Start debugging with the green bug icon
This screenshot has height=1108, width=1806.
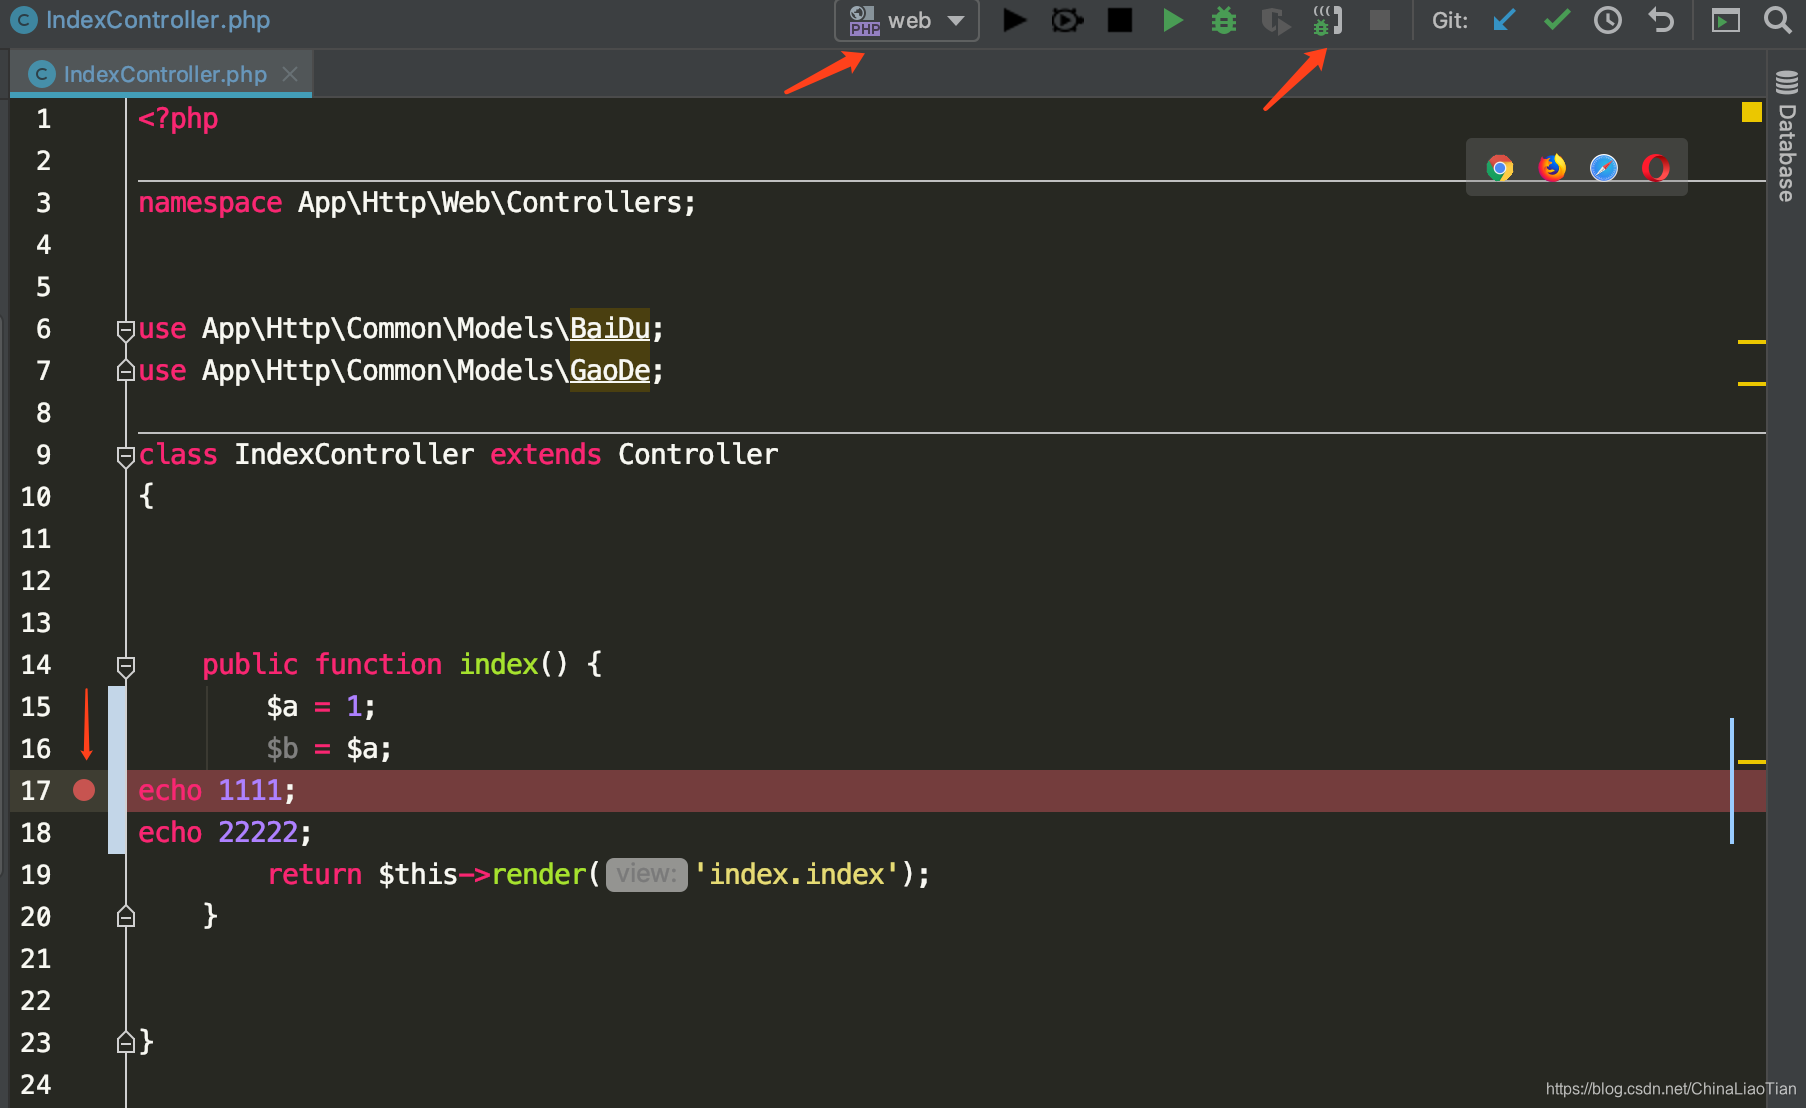click(x=1224, y=19)
